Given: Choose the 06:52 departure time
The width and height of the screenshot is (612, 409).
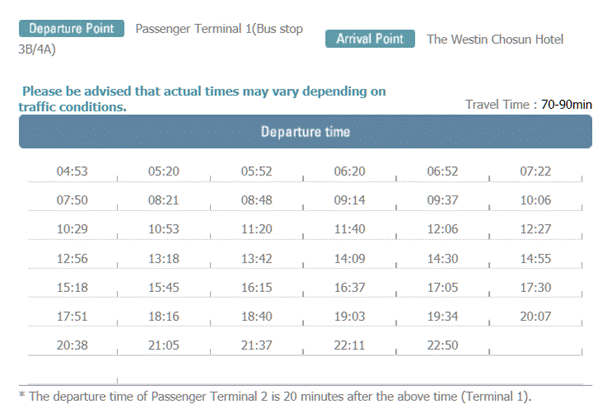Looking at the screenshot, I should coord(442,171).
